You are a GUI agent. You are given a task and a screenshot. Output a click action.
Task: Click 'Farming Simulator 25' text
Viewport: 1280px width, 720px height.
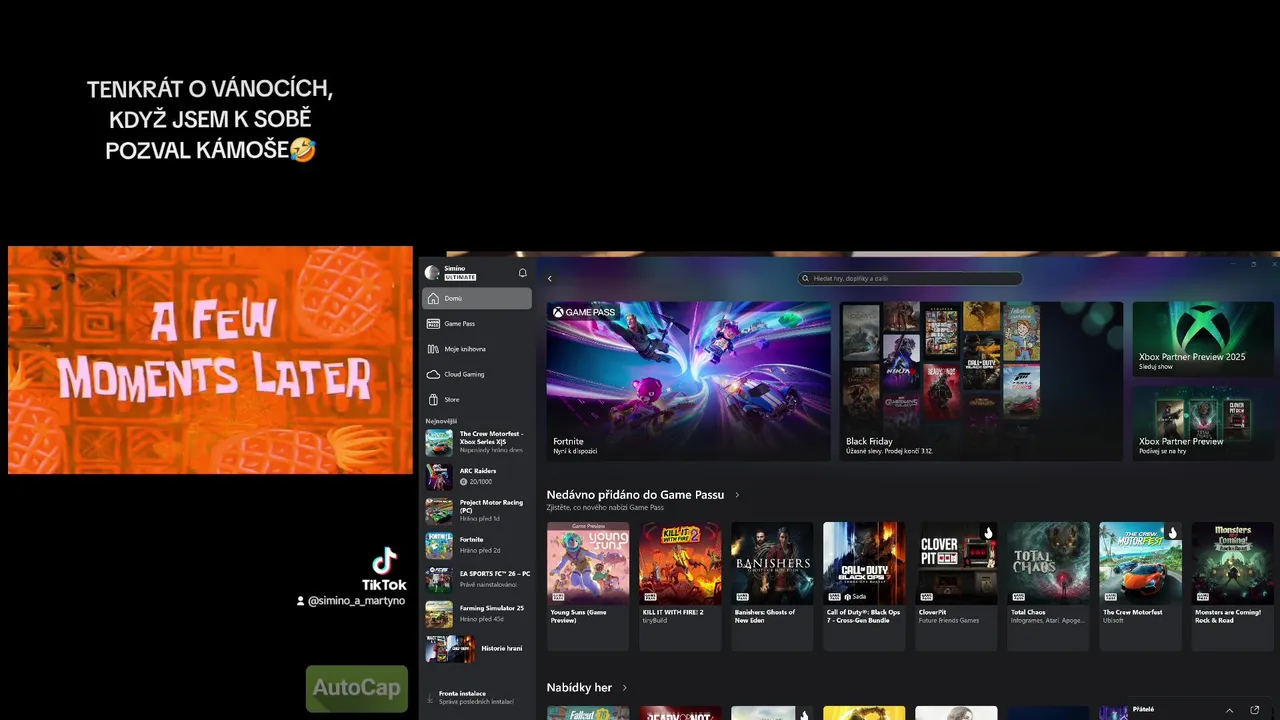[x=492, y=608]
